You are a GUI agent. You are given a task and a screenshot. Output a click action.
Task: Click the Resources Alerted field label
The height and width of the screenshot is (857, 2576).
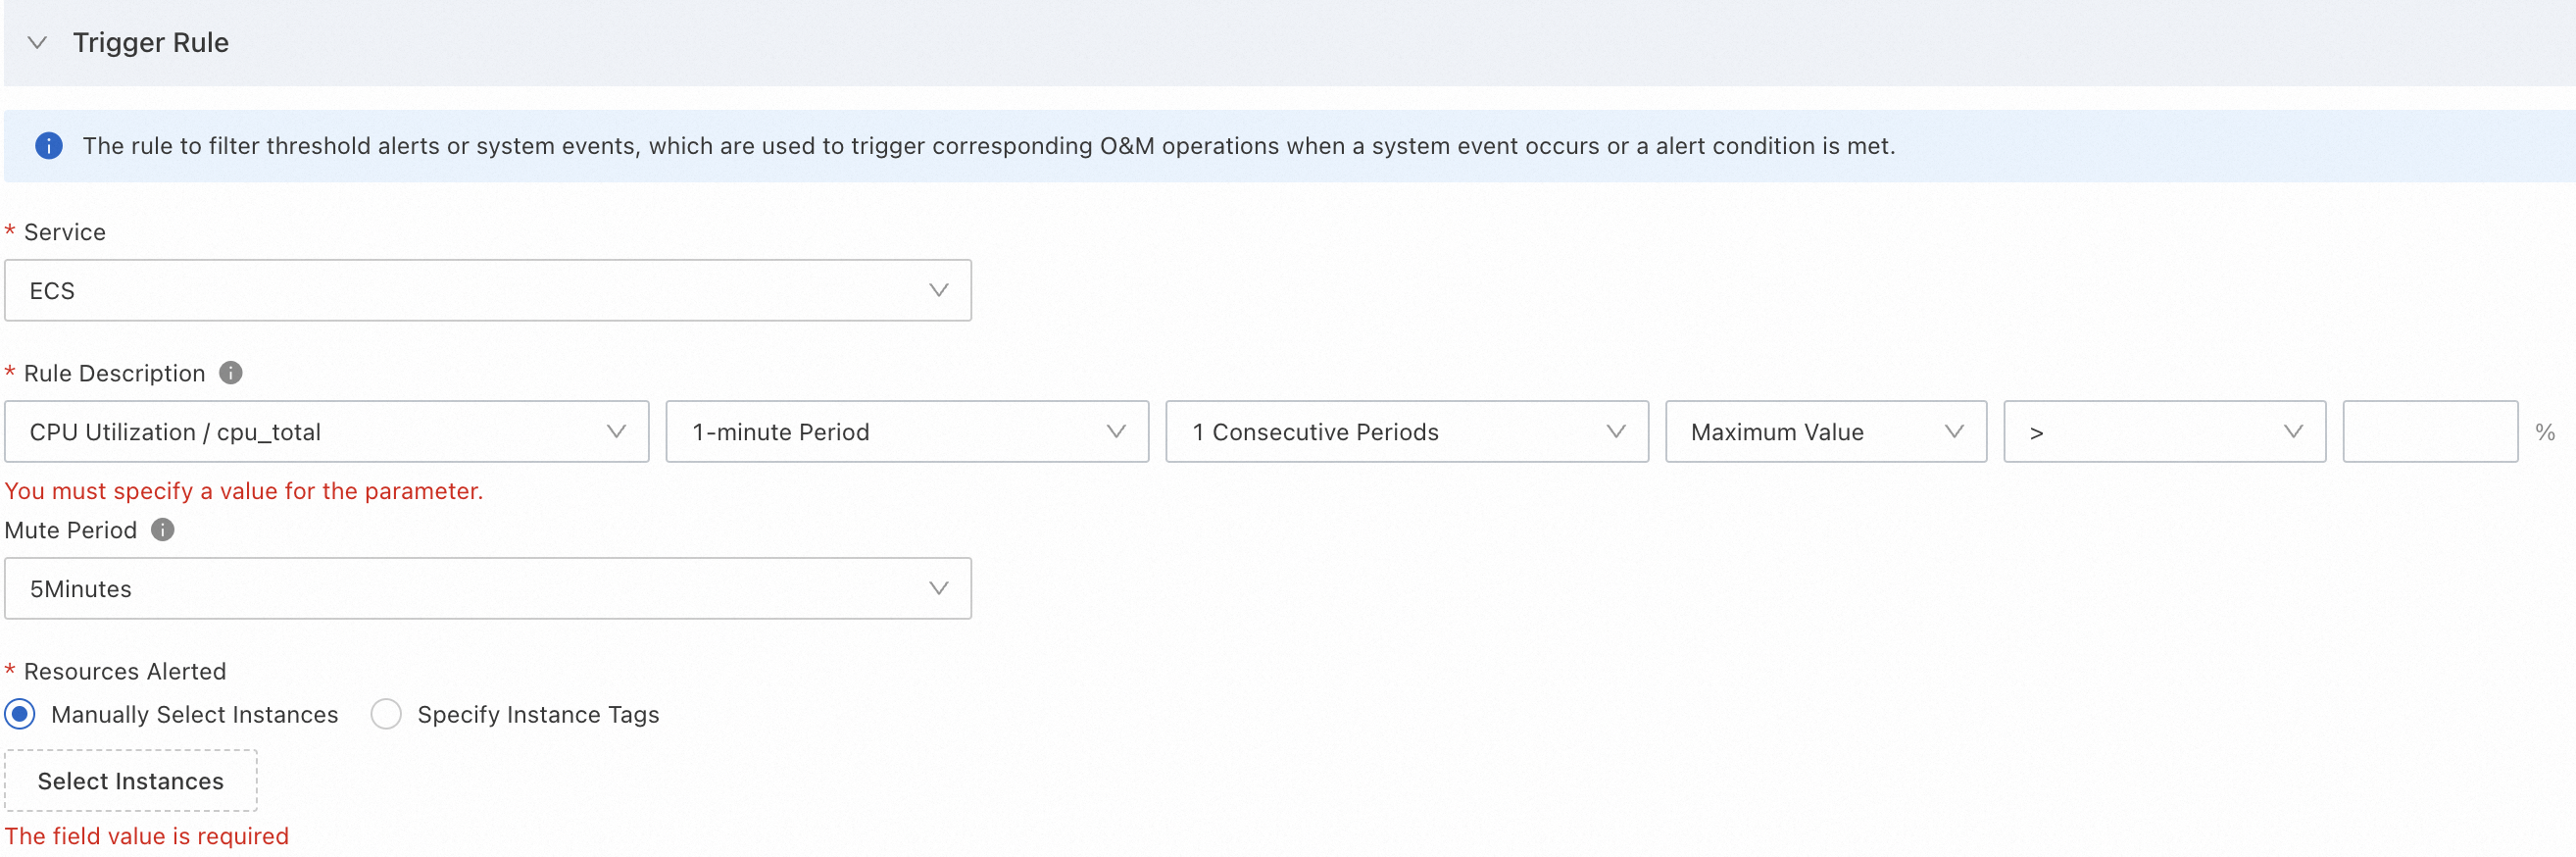click(x=125, y=671)
